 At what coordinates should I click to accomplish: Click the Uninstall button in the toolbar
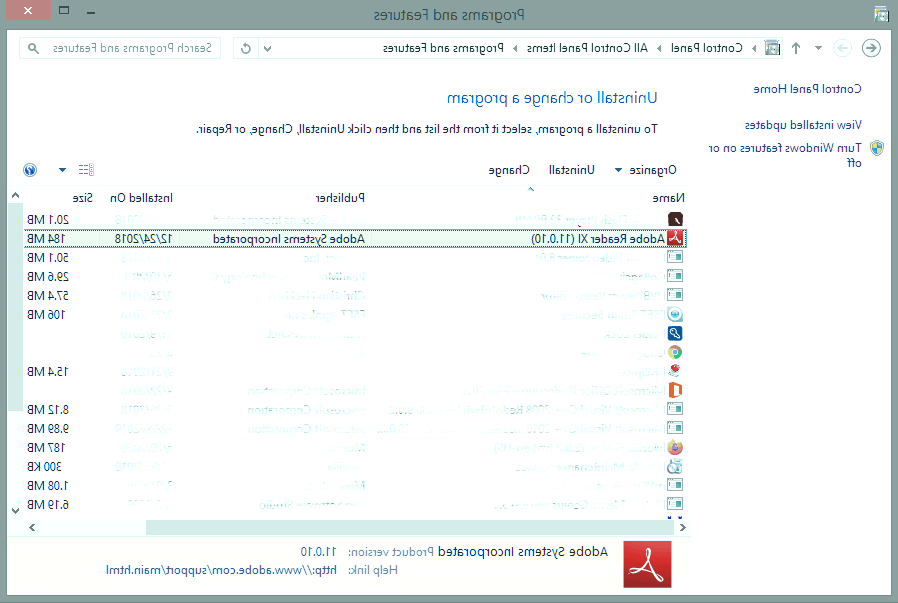coord(572,170)
